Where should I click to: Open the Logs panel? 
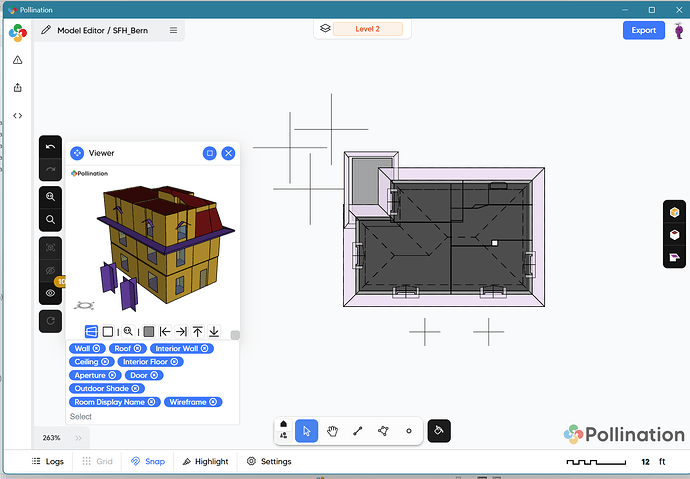tap(47, 462)
